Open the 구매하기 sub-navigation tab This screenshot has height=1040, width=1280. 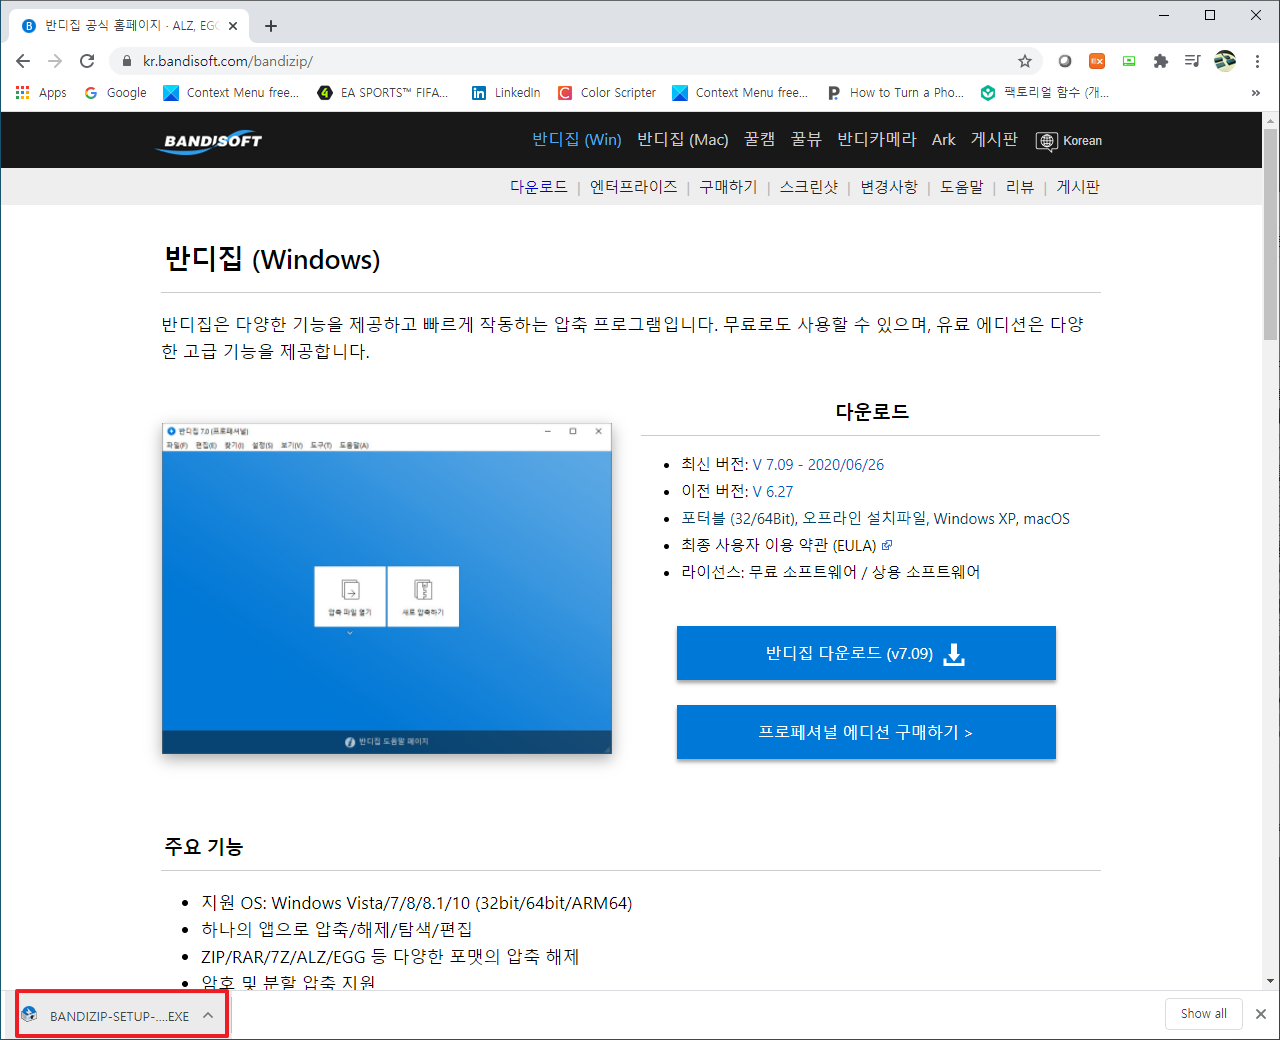[x=728, y=187]
